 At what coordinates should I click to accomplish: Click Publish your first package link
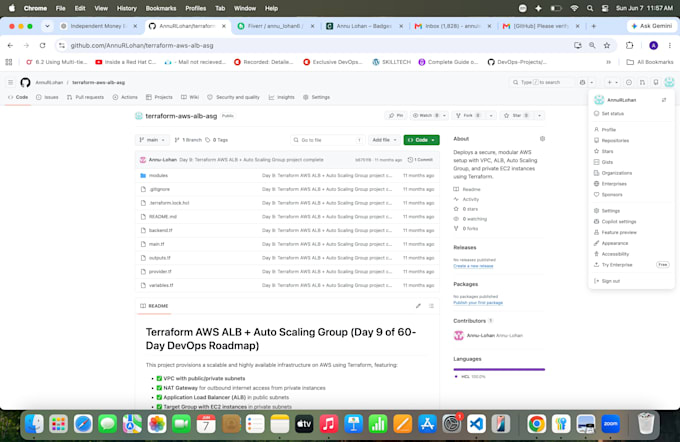pyautogui.click(x=478, y=303)
